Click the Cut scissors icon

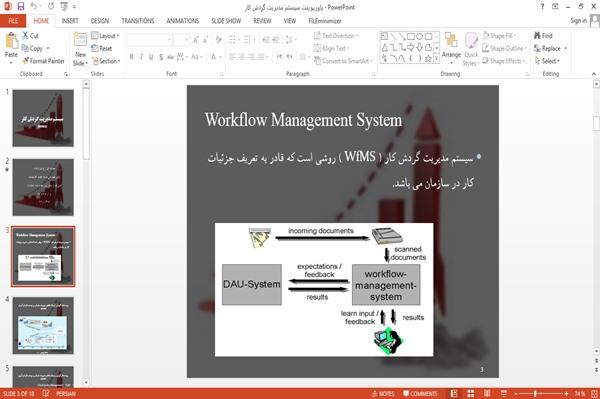pos(25,35)
